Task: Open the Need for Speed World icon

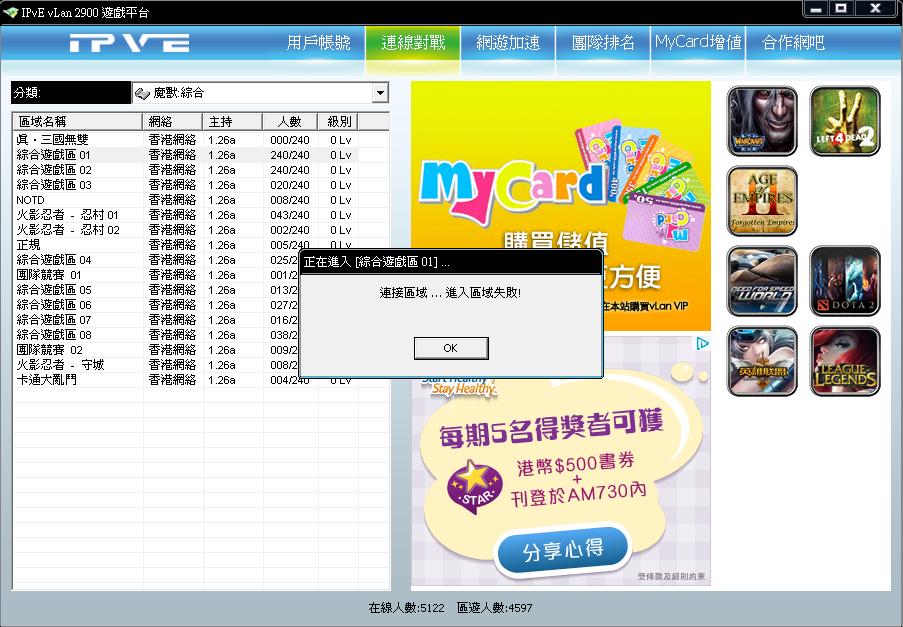Action: coord(762,282)
